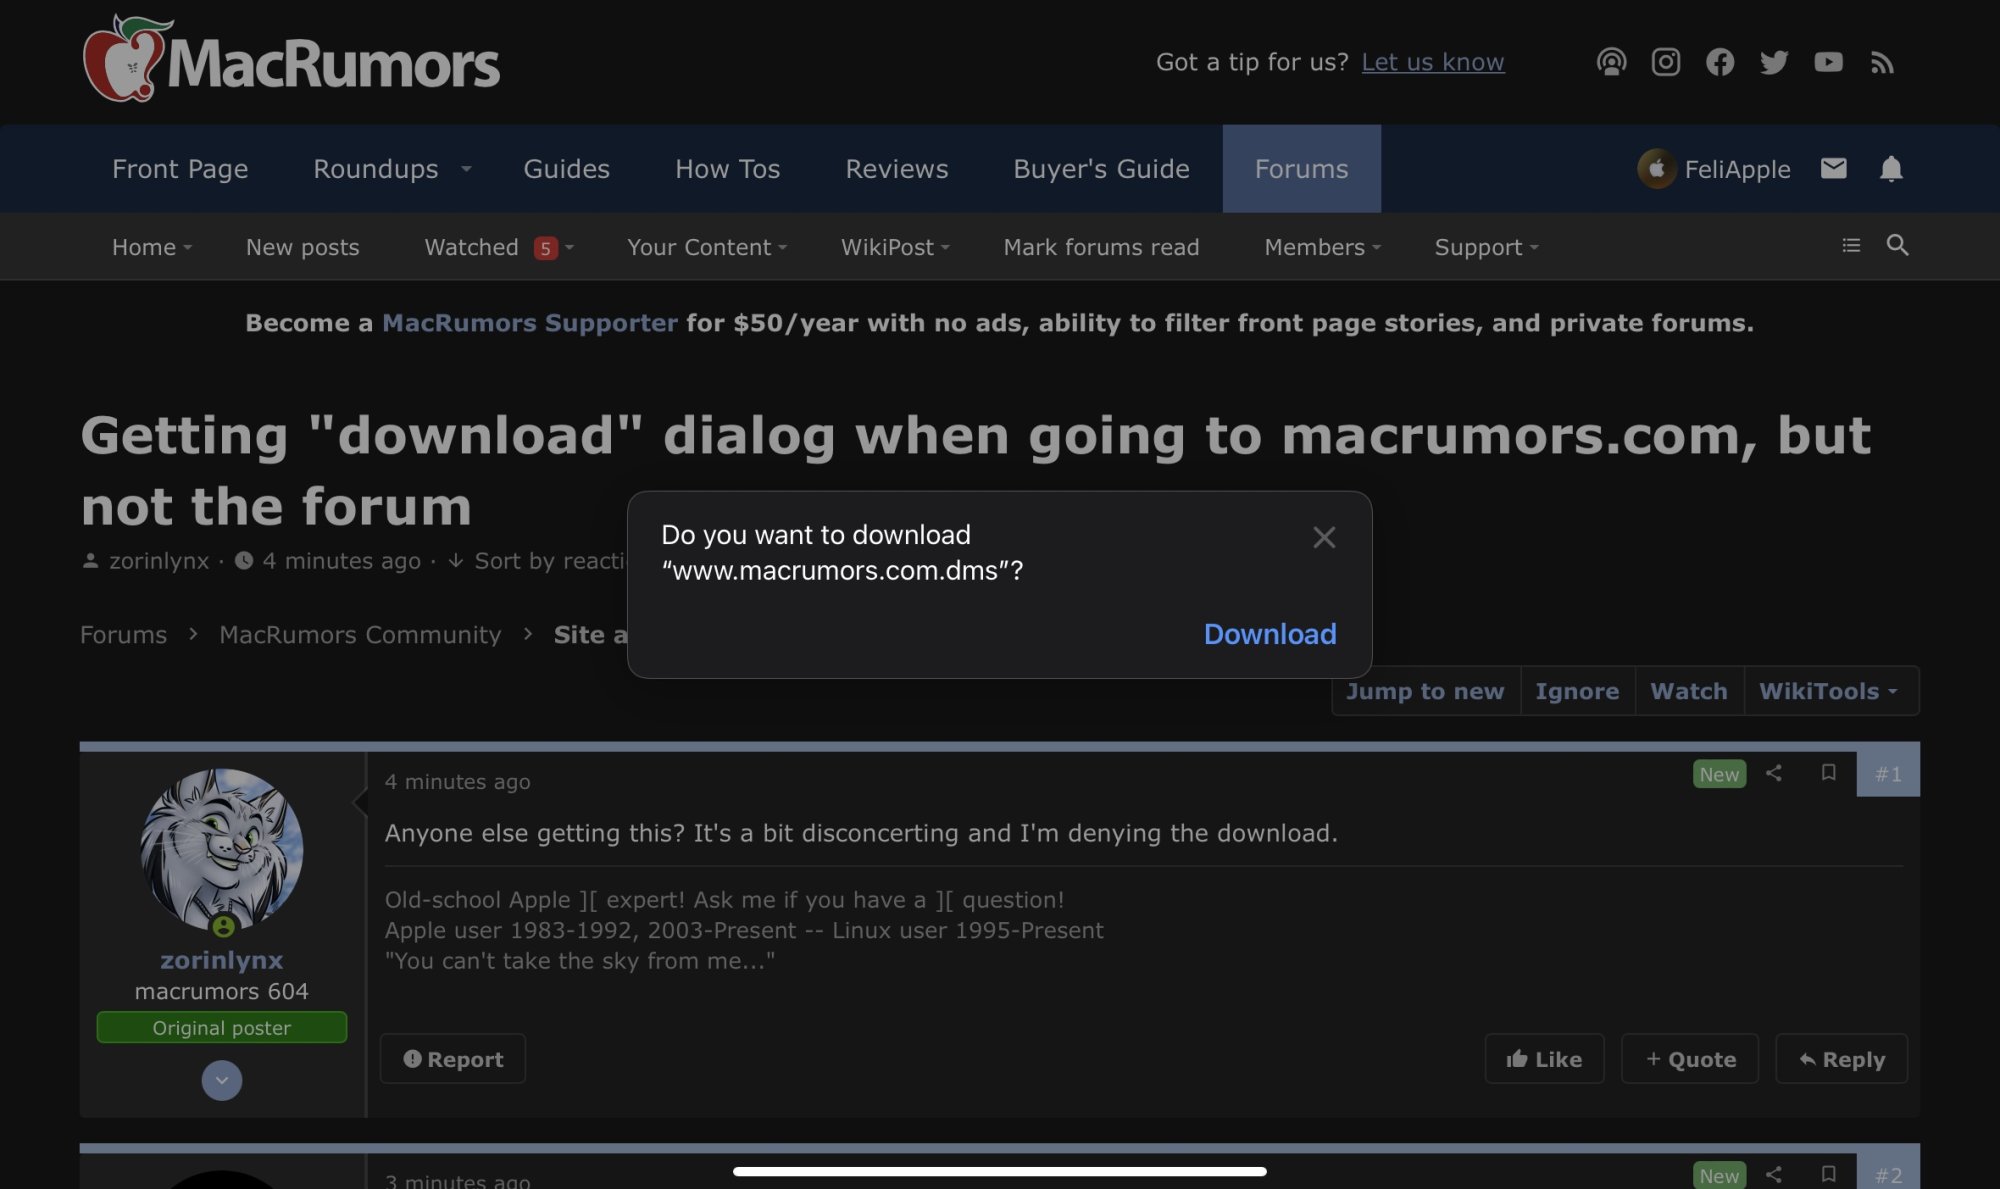Open the Forums breadcrumb link

[123, 635]
